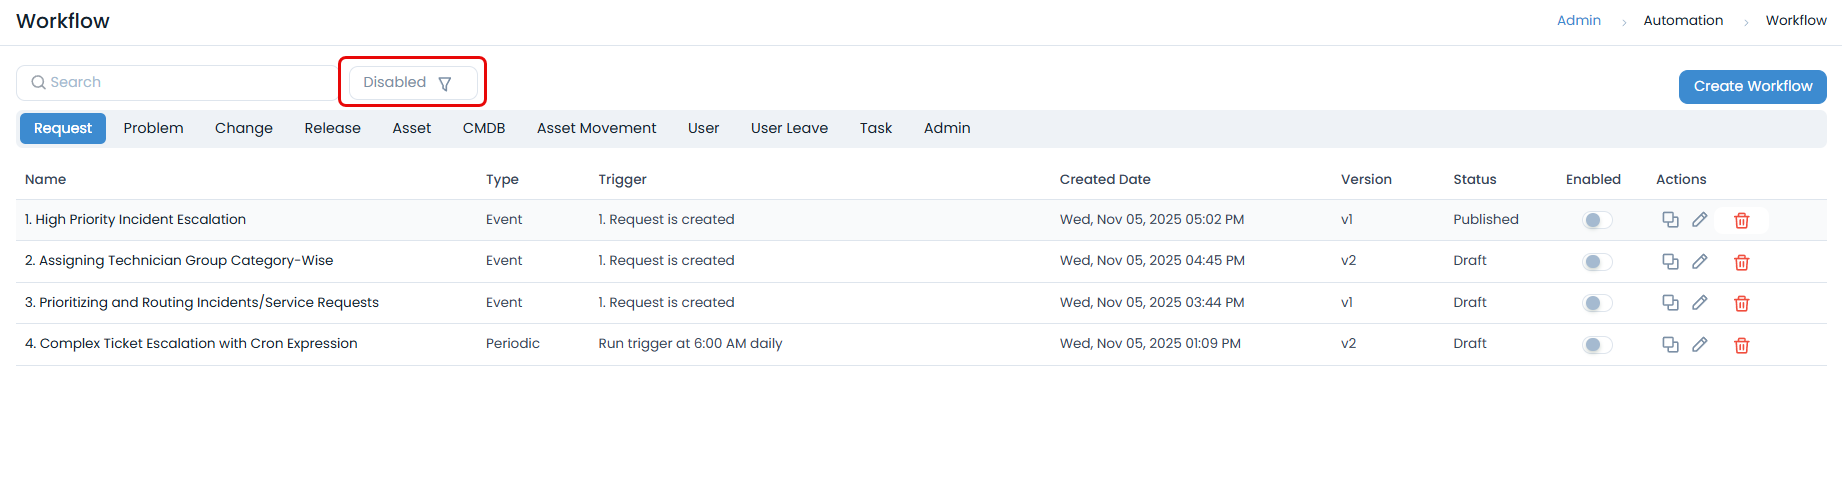Click the Create Workflow button
Viewport: 1842px width, 483px height.
pos(1752,87)
